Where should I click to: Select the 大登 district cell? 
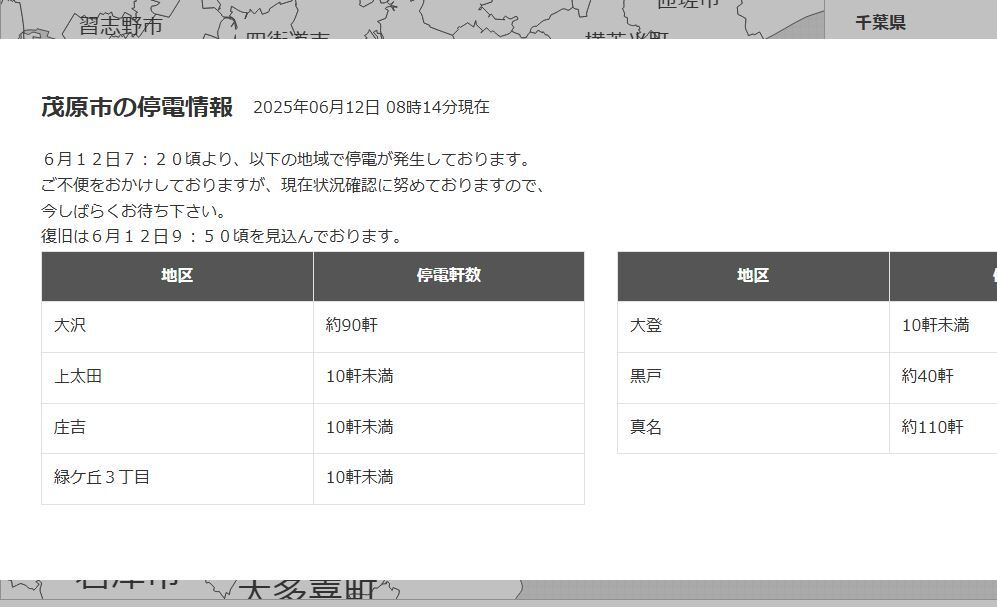coord(753,326)
